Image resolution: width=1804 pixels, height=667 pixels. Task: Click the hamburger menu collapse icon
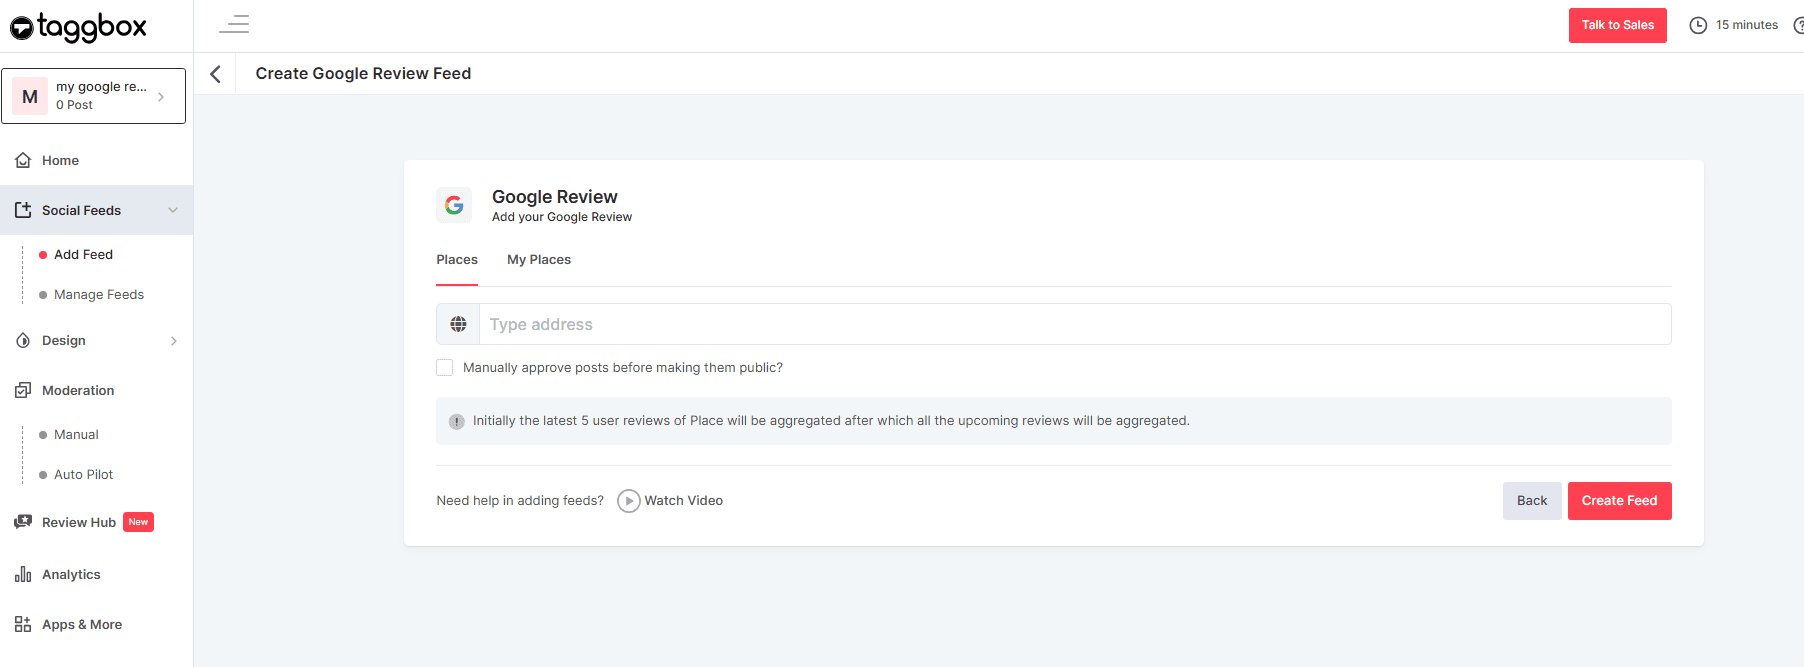coord(234,24)
